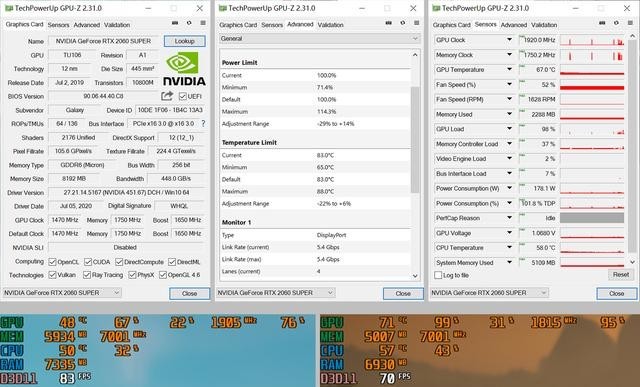Switch to Validation tab in Advanced window

point(331,25)
